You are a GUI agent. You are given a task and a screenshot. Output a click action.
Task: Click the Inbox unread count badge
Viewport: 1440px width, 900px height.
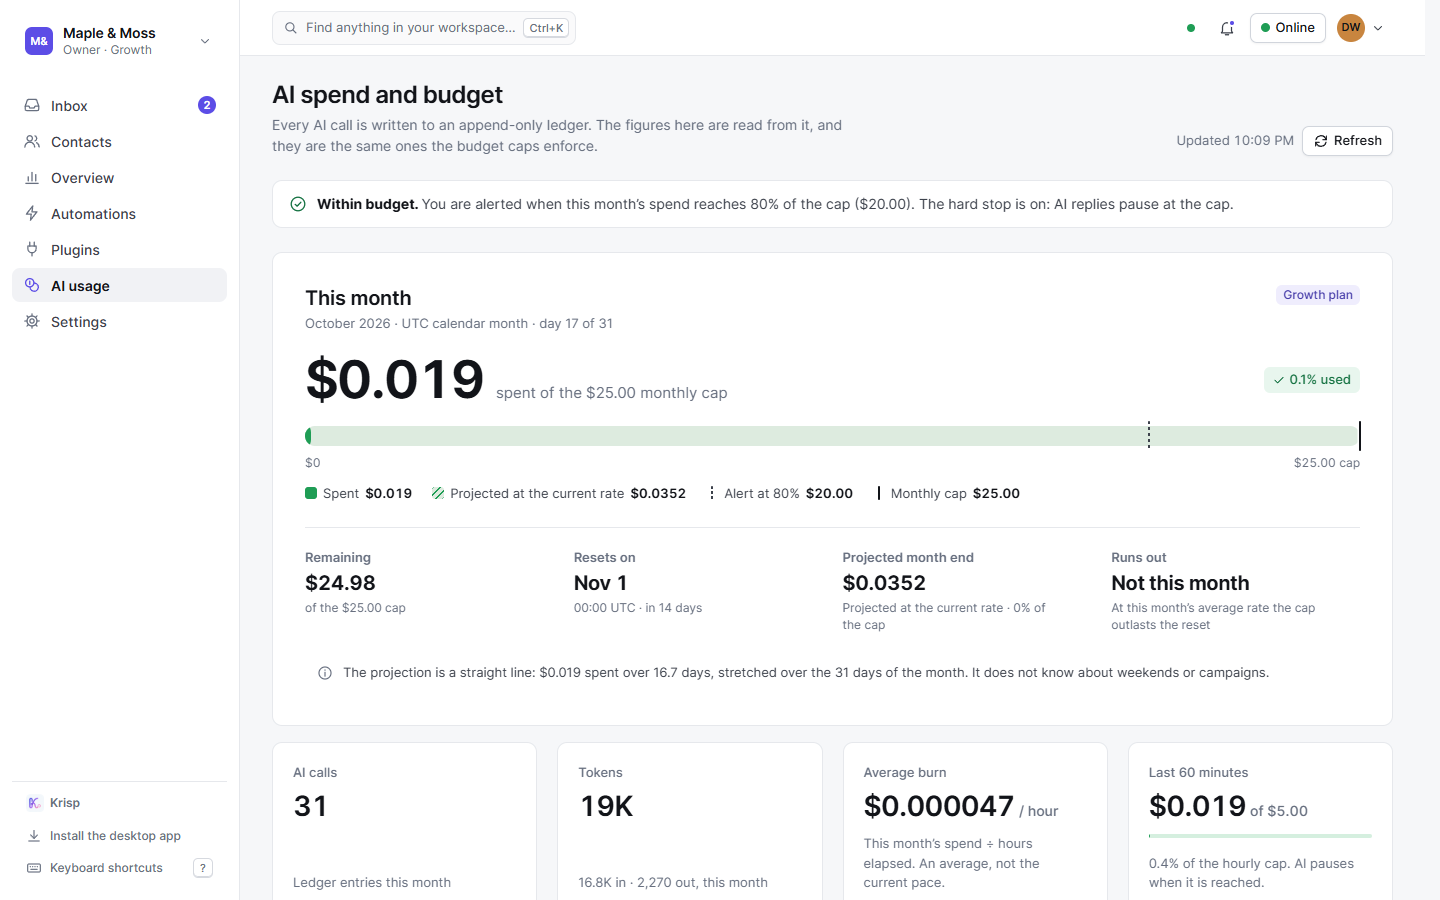(x=207, y=105)
